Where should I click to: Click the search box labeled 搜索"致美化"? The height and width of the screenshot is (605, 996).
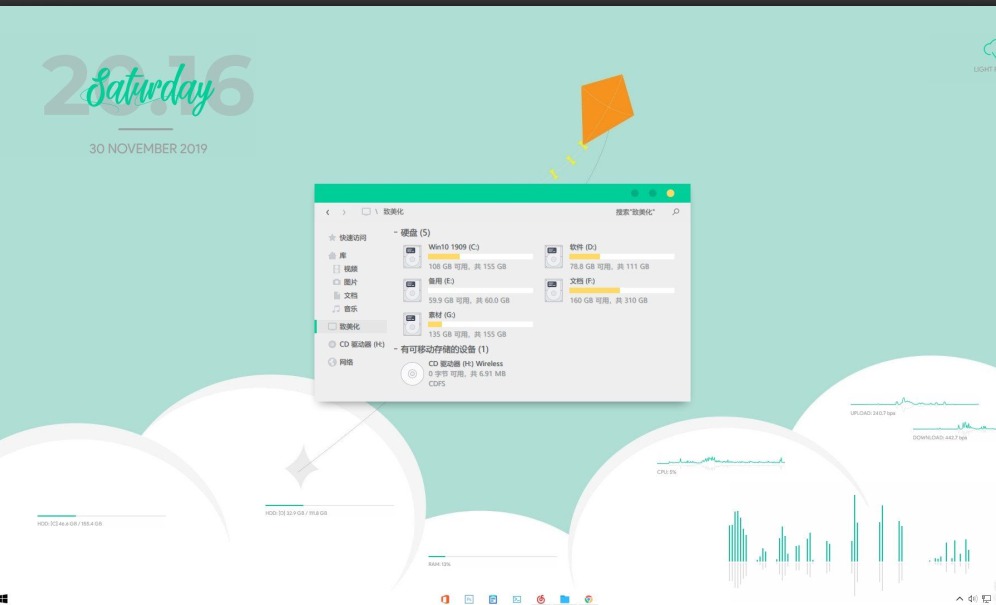(x=635, y=212)
